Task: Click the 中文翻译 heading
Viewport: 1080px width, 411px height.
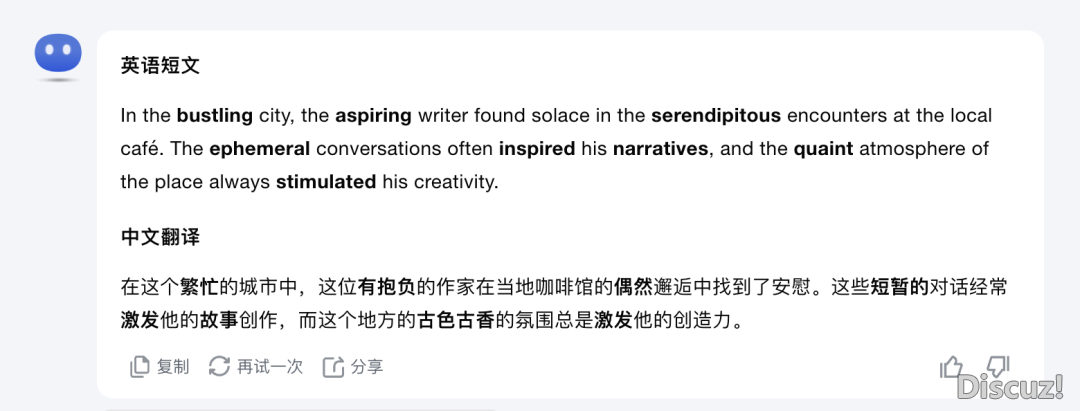Action: pyautogui.click(x=160, y=238)
